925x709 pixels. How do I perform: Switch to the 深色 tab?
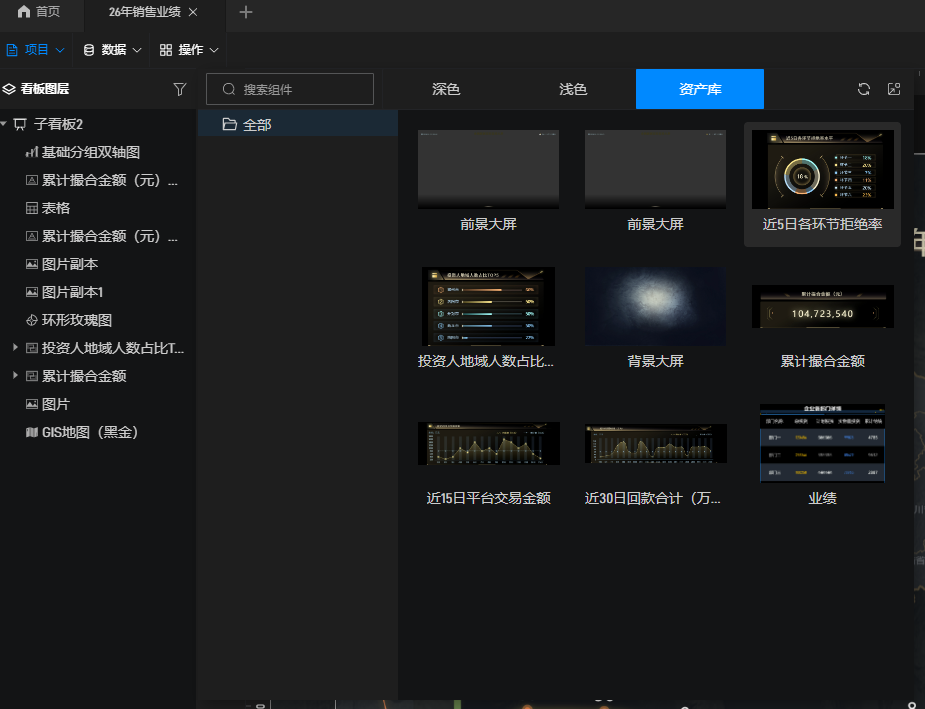(446, 89)
